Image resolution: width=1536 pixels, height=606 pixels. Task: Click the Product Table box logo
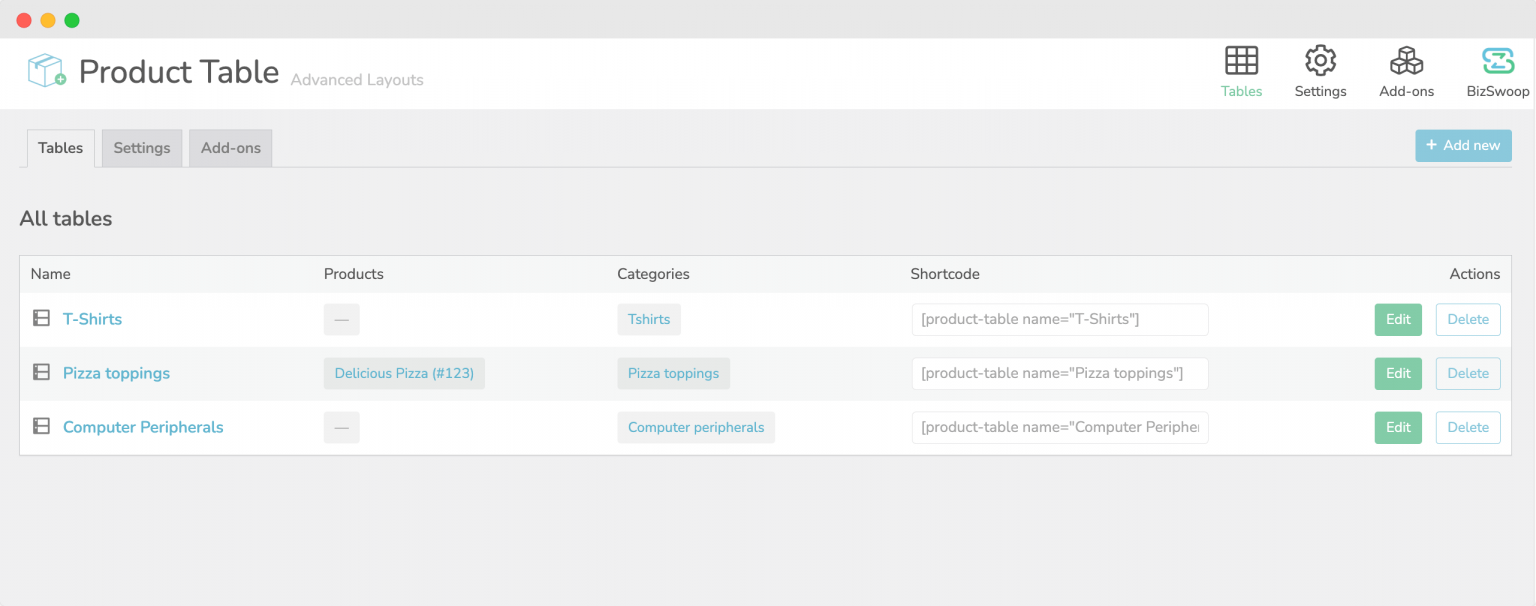pyautogui.click(x=45, y=71)
